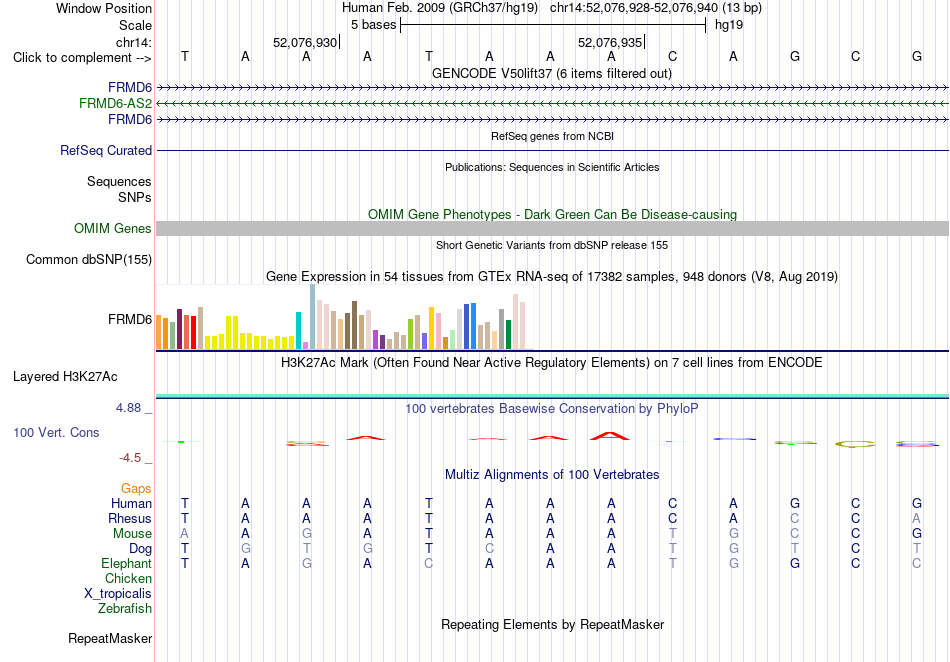Click 'Multiz Alignments of 100 Vertebrates' title
Image resolution: width=950 pixels, height=662 pixels.
pyautogui.click(x=552, y=475)
